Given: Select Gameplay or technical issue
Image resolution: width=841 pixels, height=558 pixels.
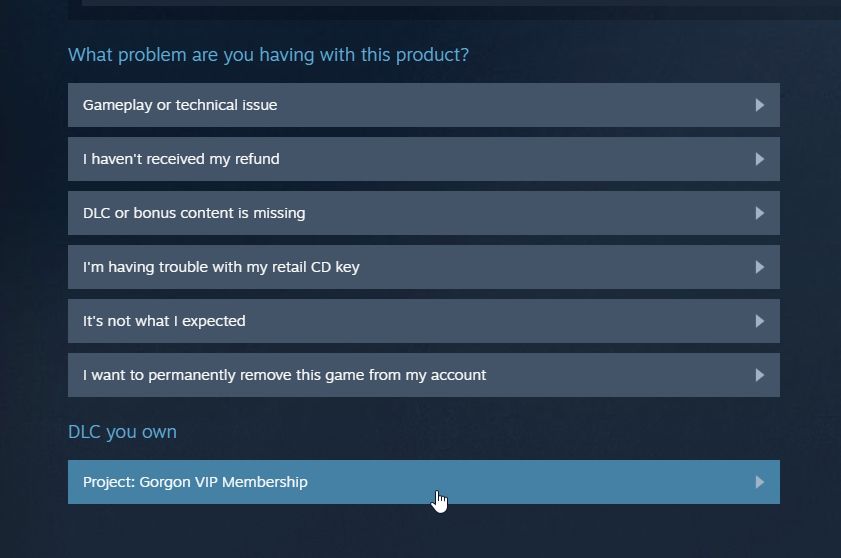Looking at the screenshot, I should point(180,105).
